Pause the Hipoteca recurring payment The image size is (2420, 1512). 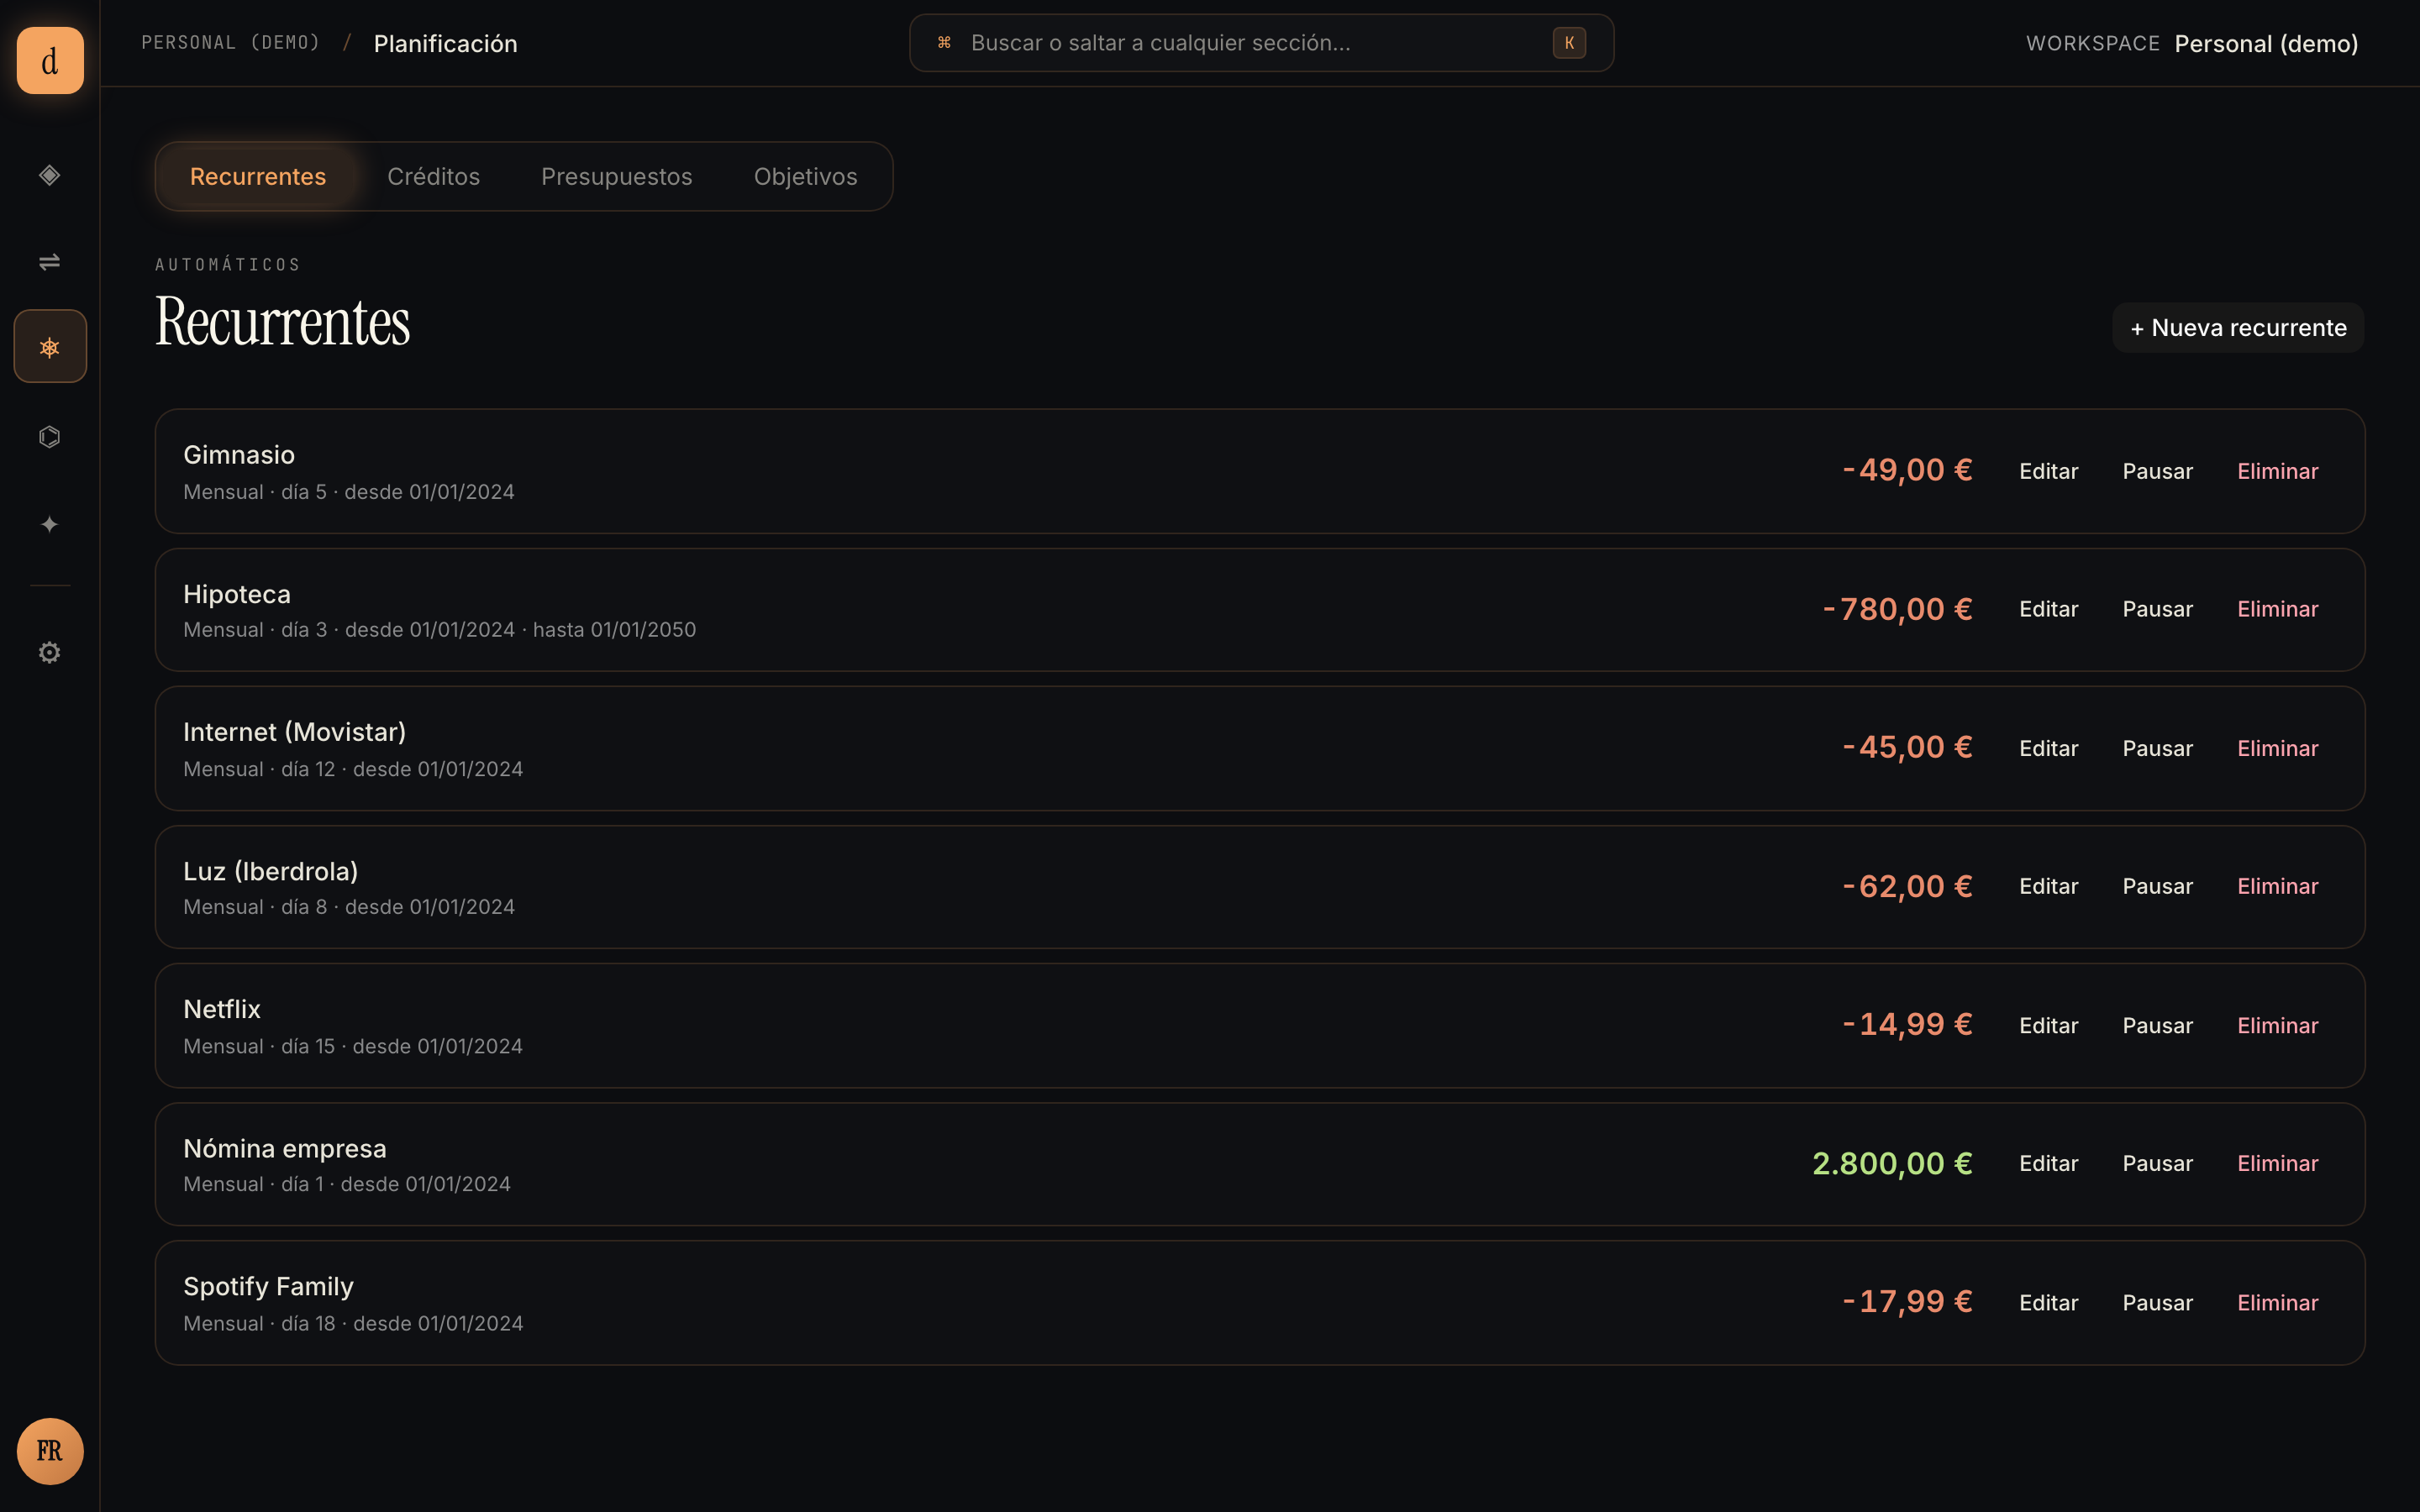tap(2157, 610)
